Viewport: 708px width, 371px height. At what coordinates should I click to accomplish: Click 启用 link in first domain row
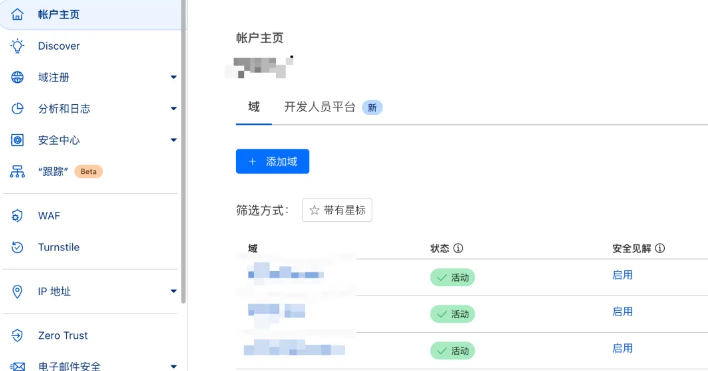pyautogui.click(x=622, y=275)
